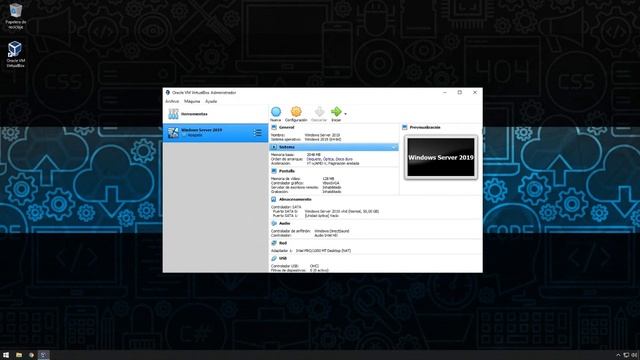Click the VirtualBox title bar icon
Screen dimensions: 640x360
pos(167,93)
